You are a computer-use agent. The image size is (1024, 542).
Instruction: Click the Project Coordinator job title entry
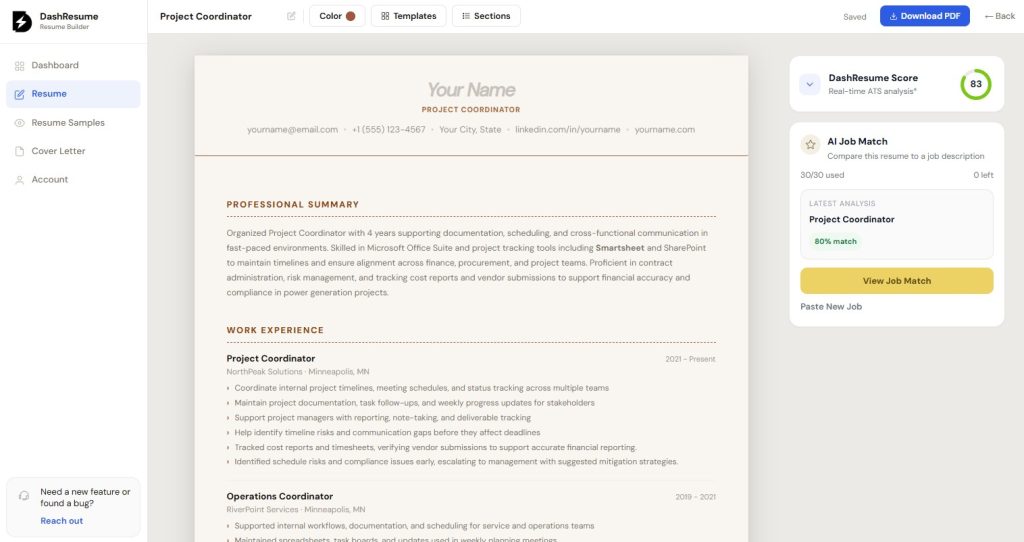[270, 359]
